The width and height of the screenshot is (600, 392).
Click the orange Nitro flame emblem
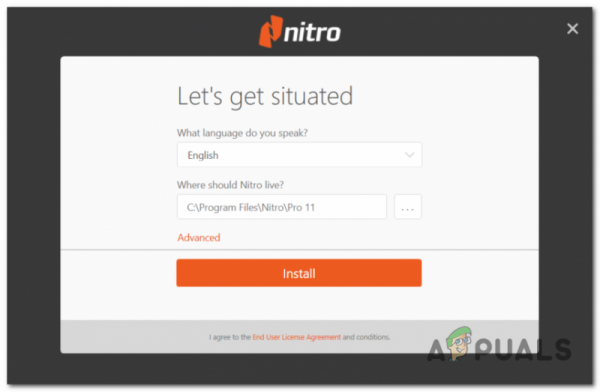[x=271, y=31]
